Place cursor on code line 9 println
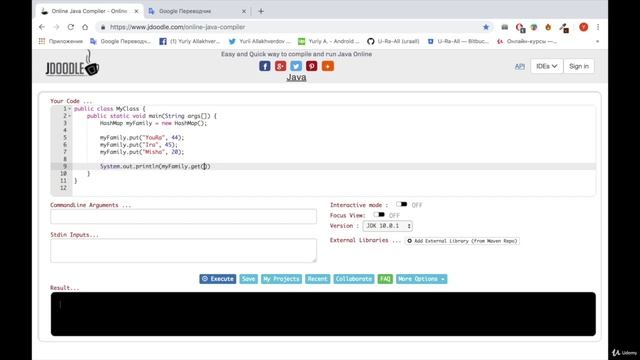Viewport: 640px width, 360px height. (155, 166)
